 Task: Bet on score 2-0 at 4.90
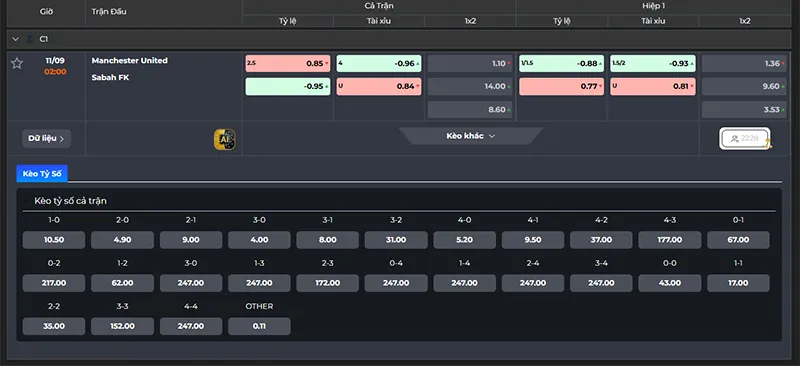point(122,240)
